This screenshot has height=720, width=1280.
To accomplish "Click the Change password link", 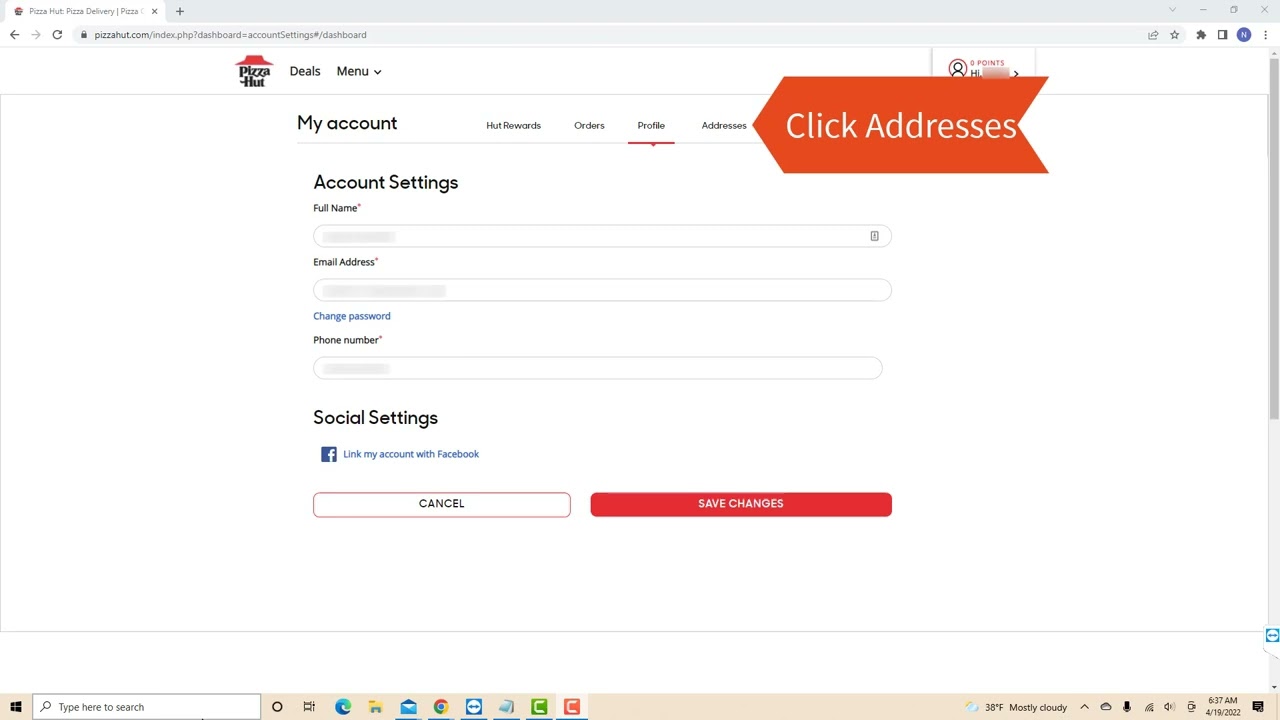I will click(x=352, y=316).
